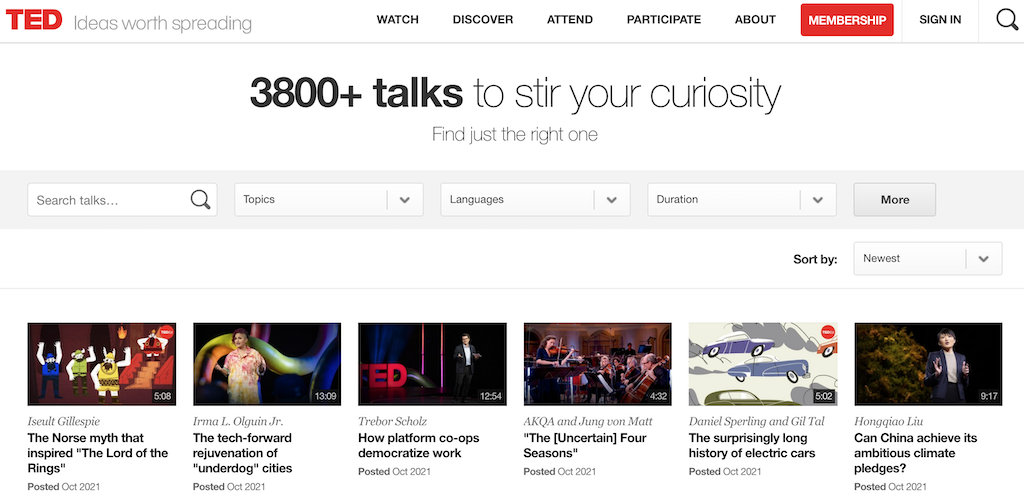Click the 13:09 duration badge
Screen dimensions: 1024x499
click(x=325, y=396)
